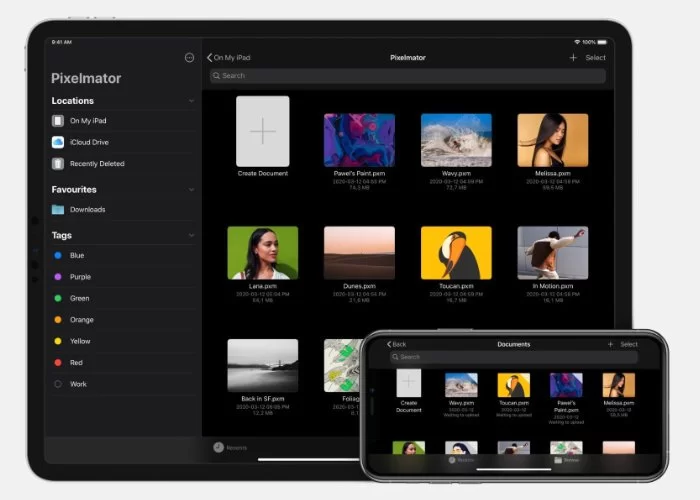Open the partially hidden Foliage thumbnail on iPad
The image size is (700, 500).
[343, 365]
